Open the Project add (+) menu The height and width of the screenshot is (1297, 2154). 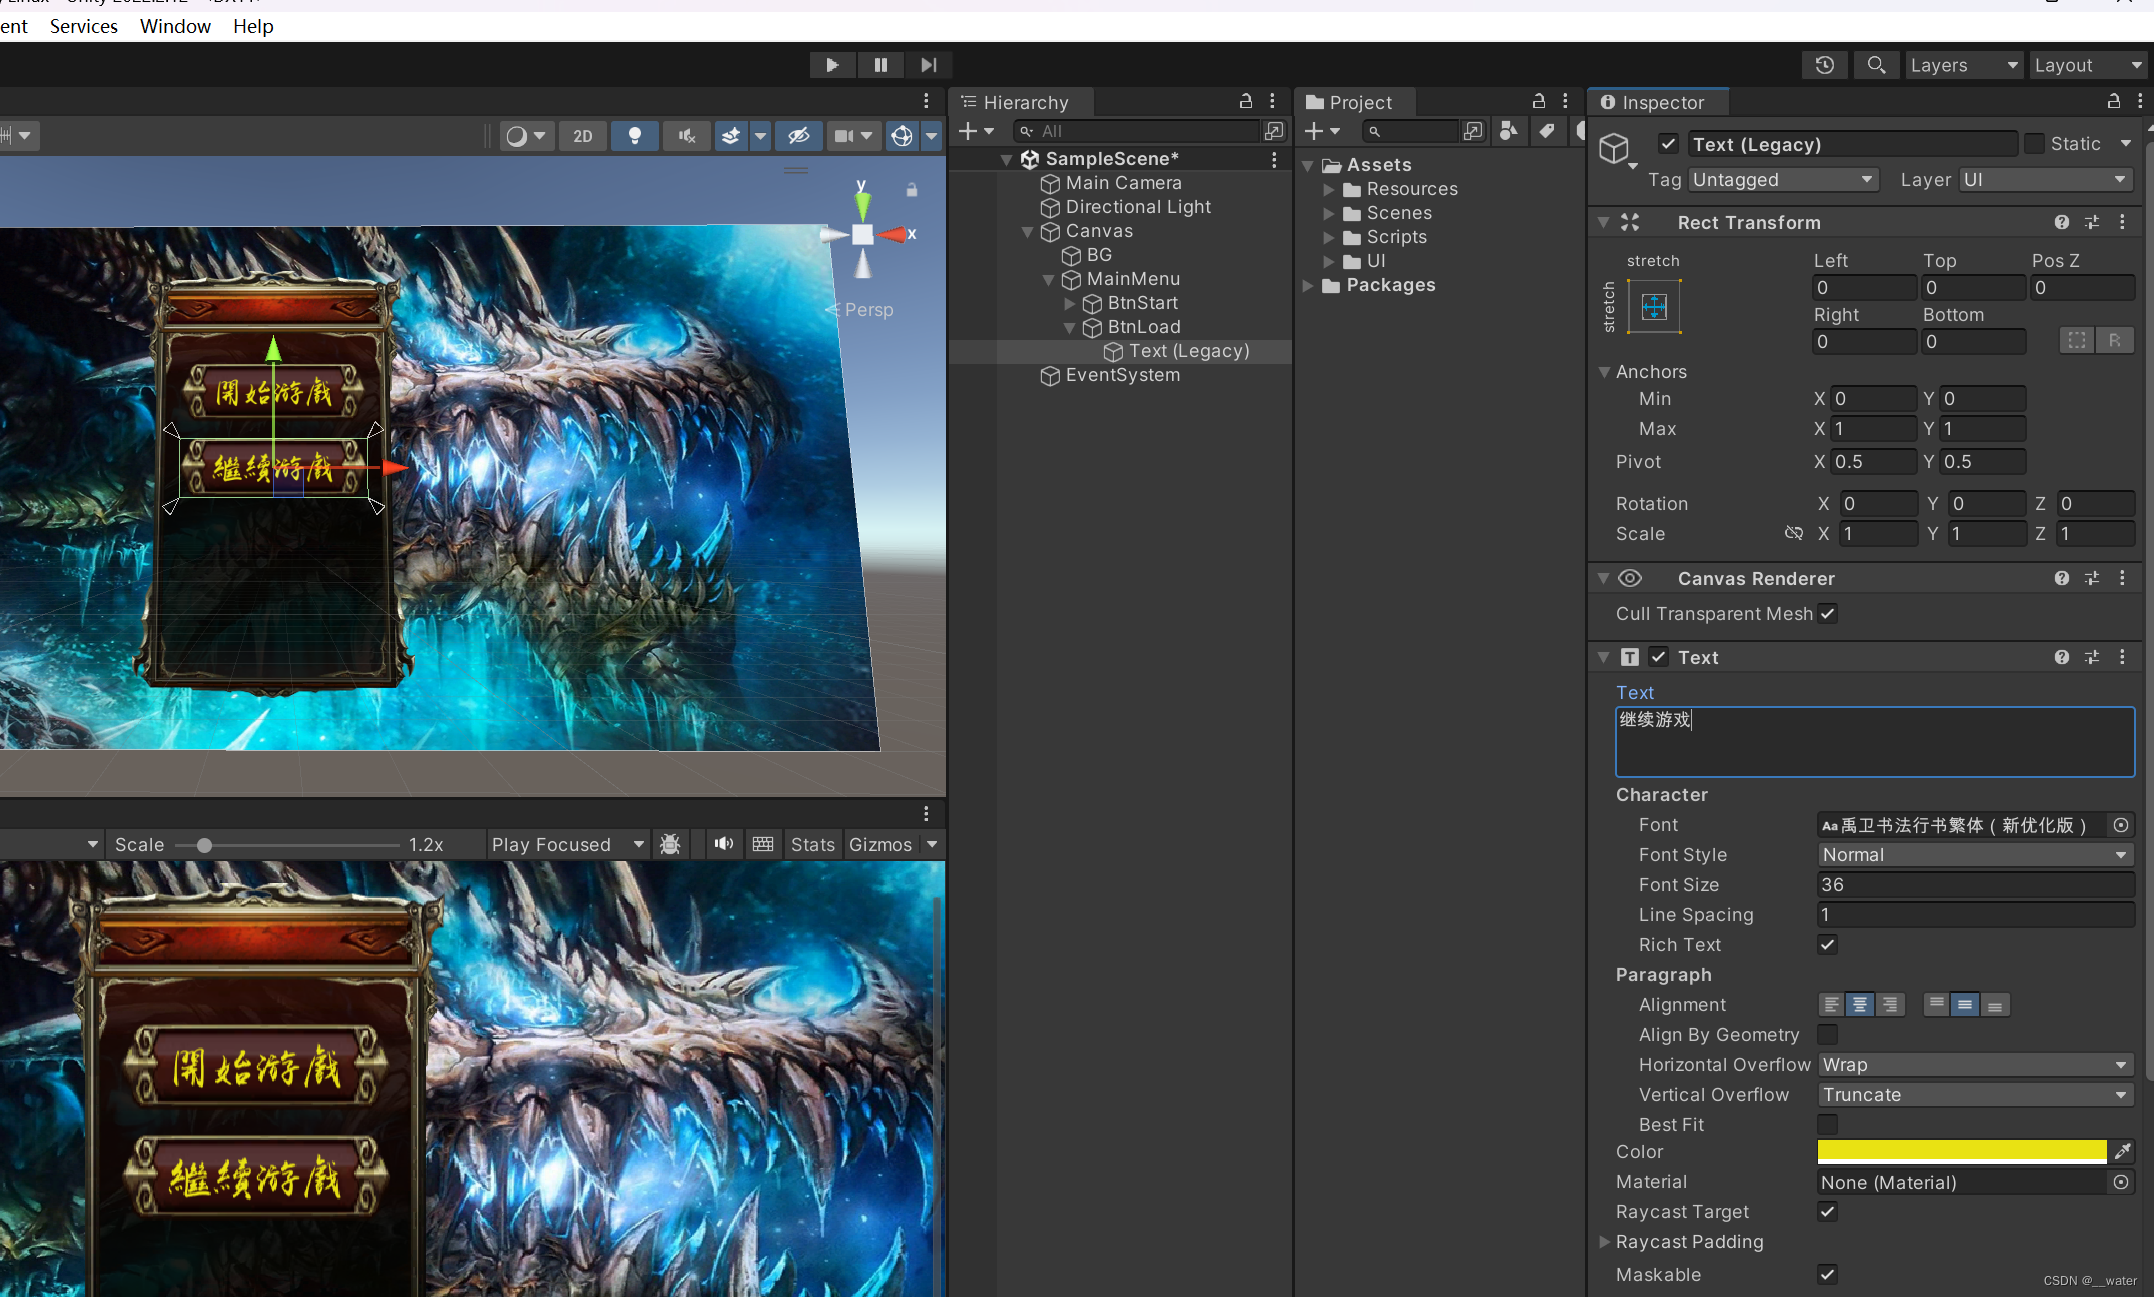pos(1322,131)
